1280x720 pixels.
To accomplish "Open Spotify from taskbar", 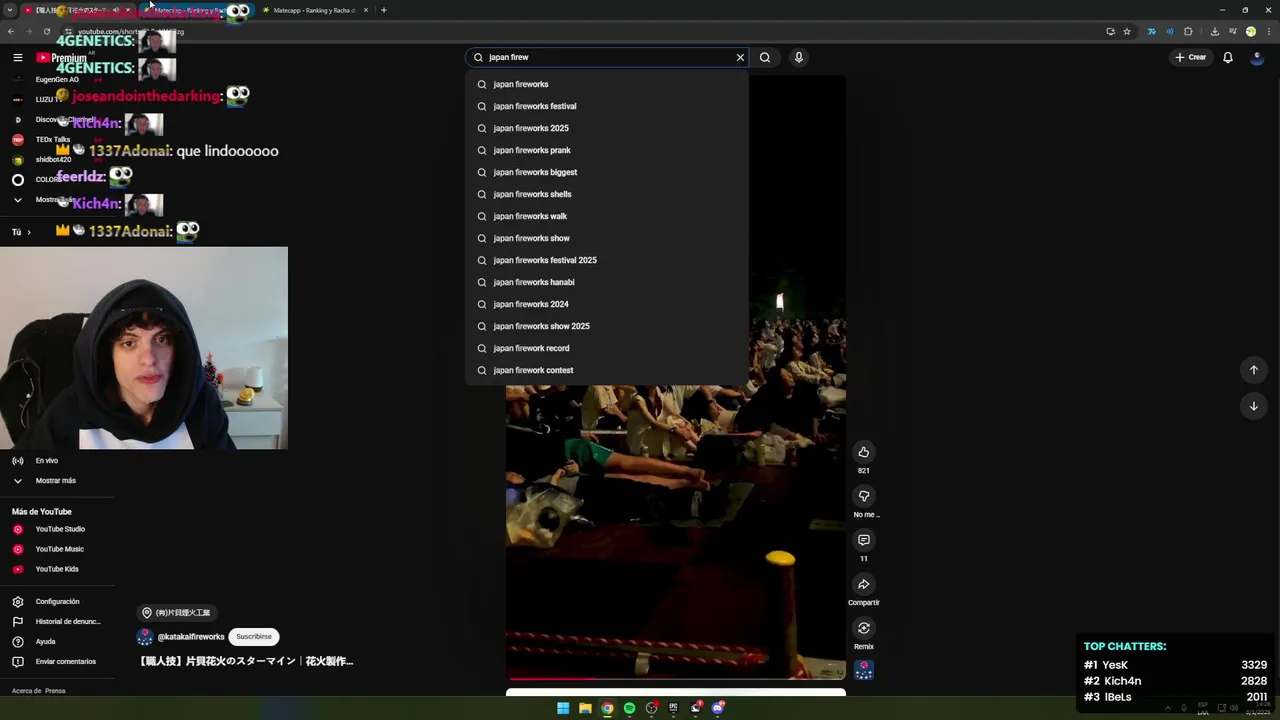I will 629,708.
